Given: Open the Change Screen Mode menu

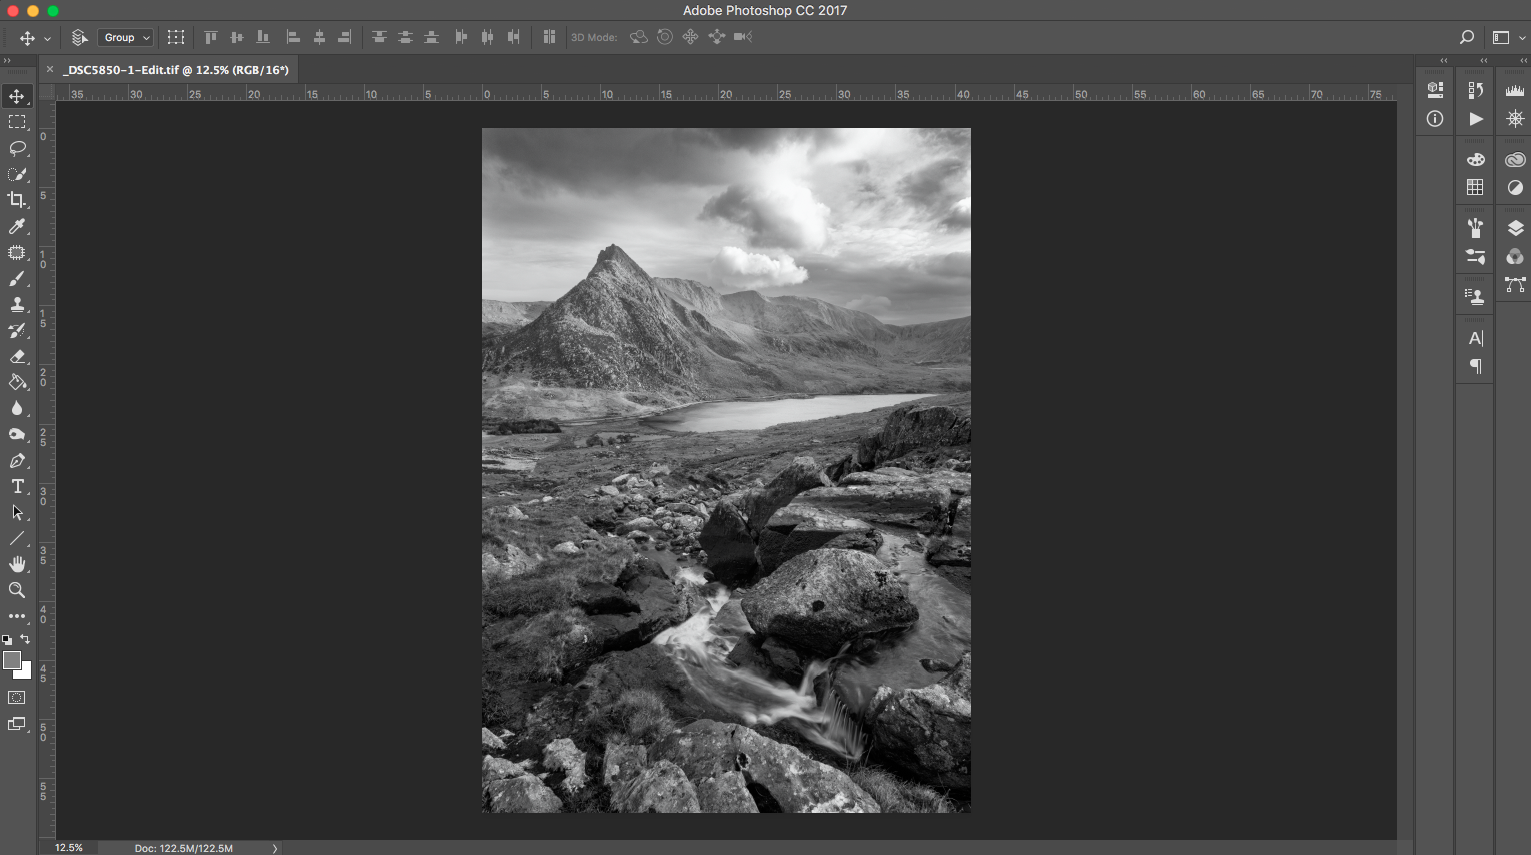Looking at the screenshot, I should pos(17,724).
